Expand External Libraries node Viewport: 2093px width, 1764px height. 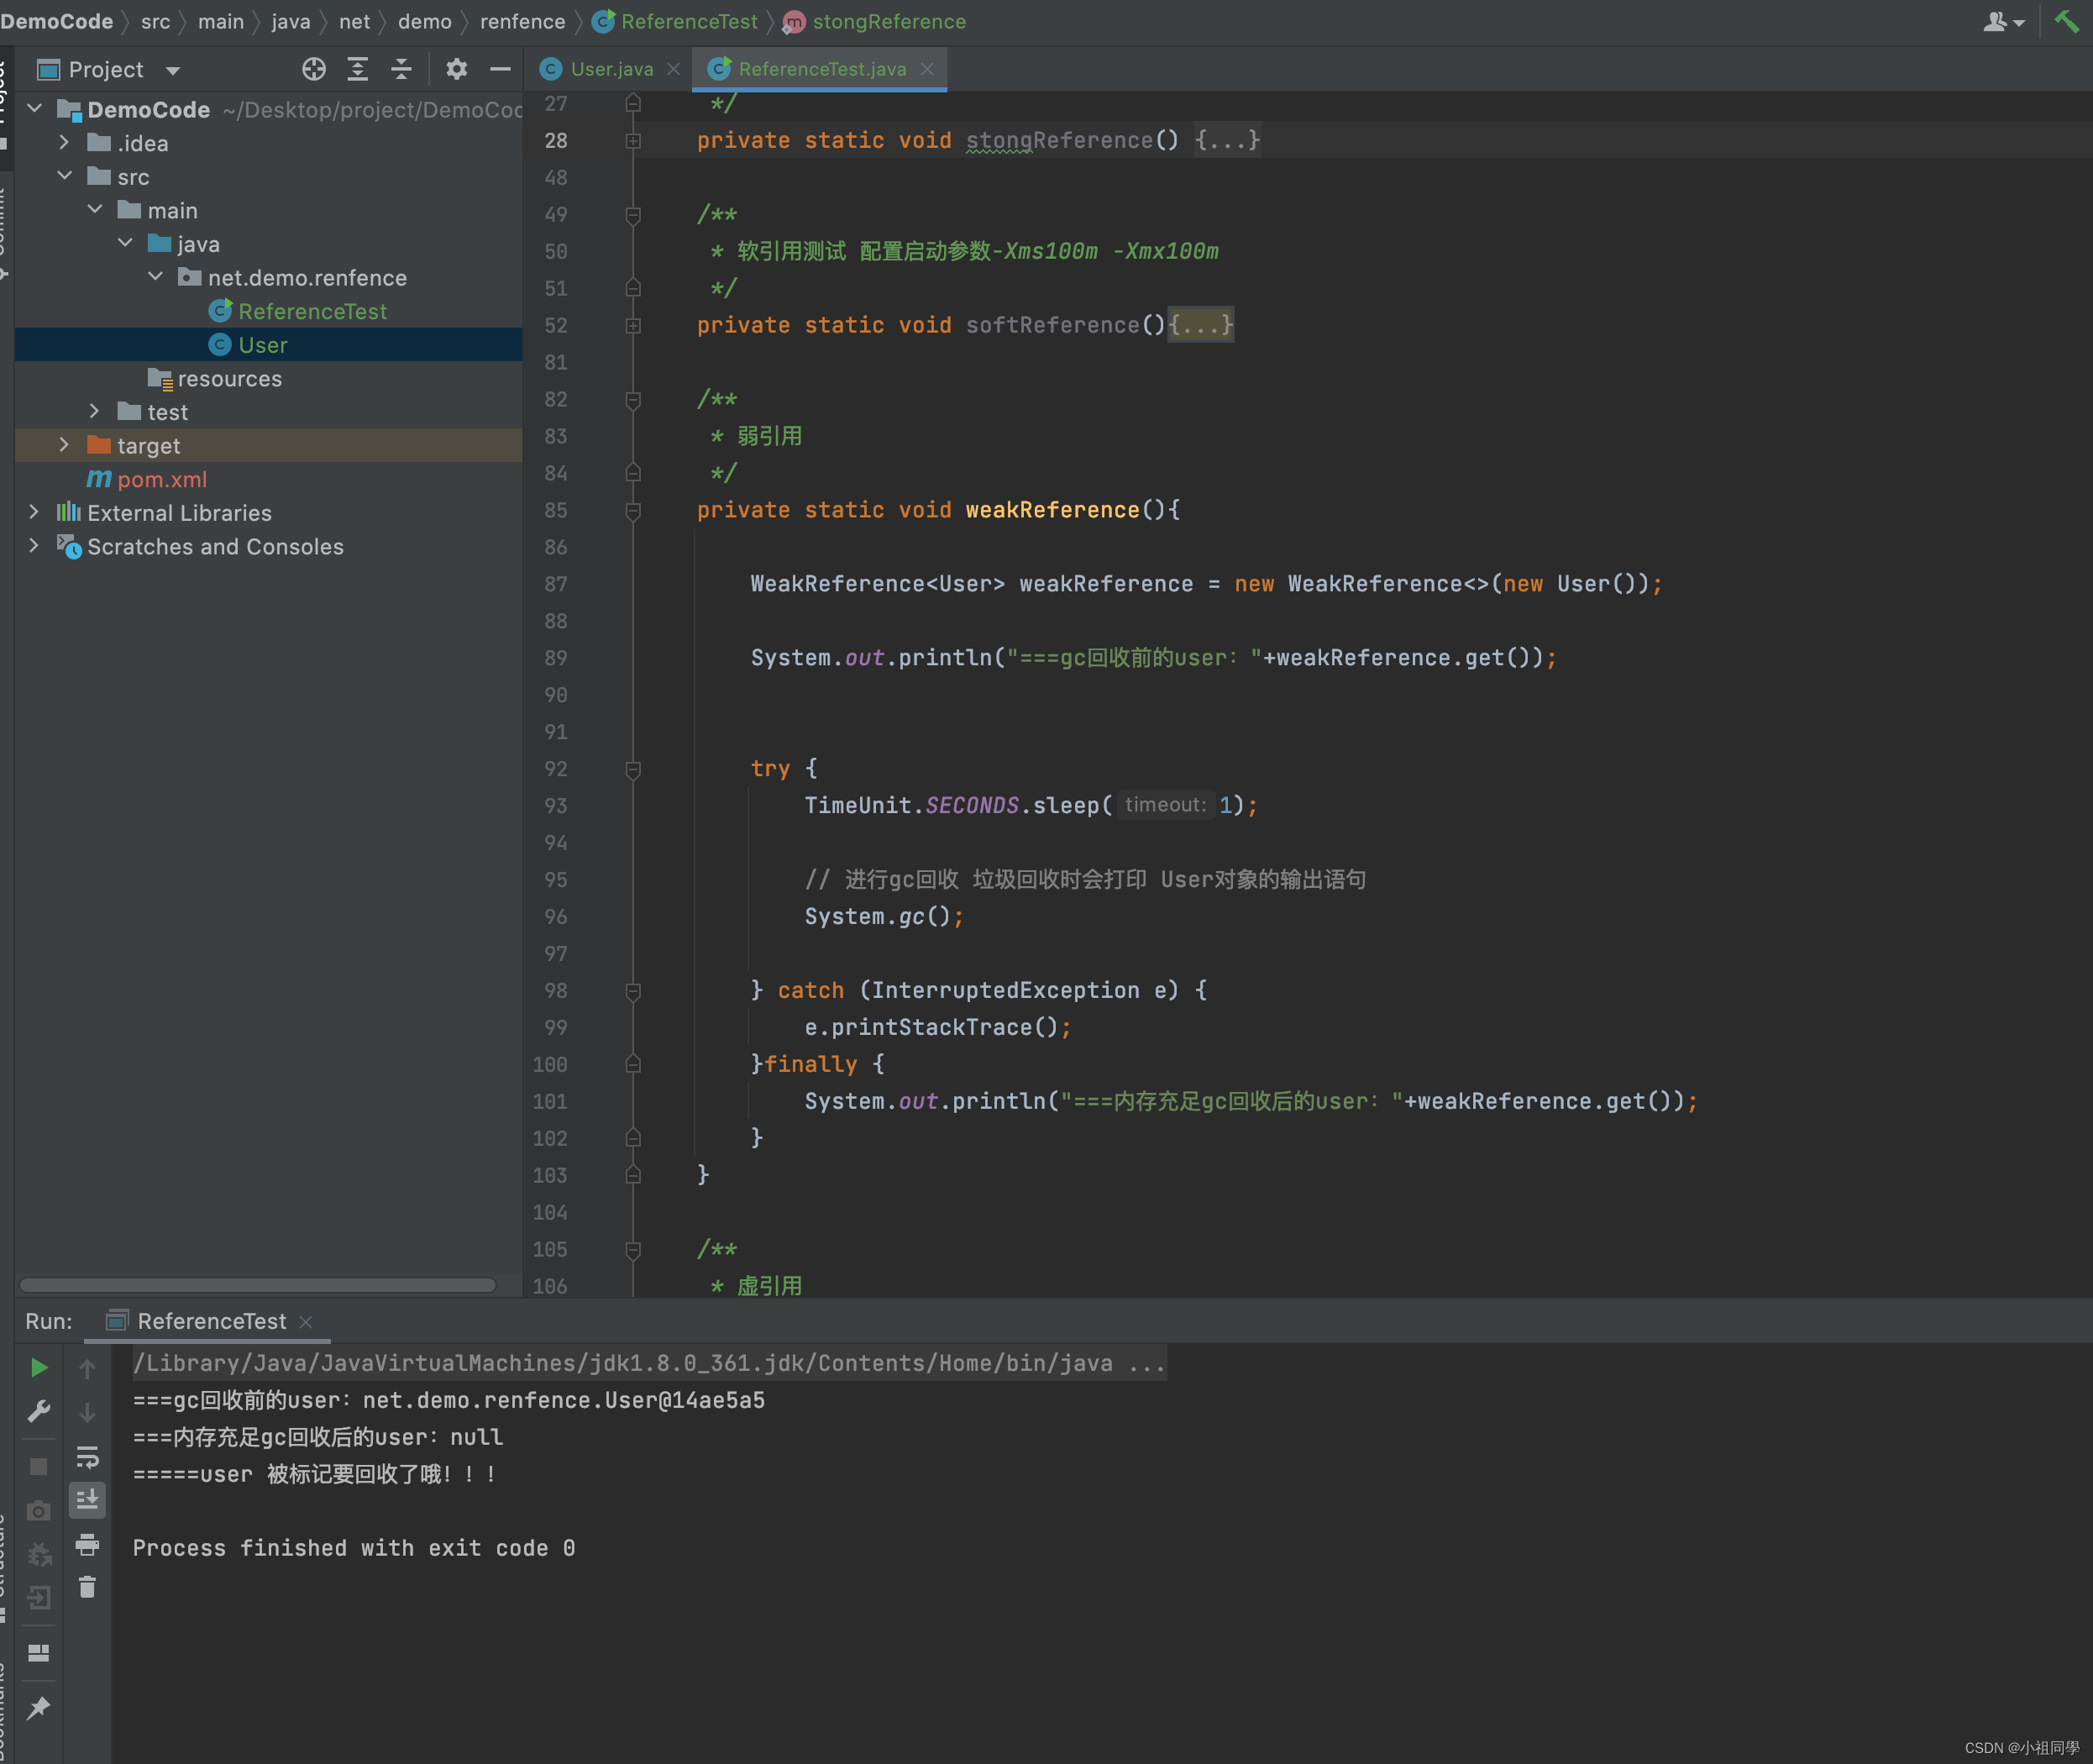35,512
